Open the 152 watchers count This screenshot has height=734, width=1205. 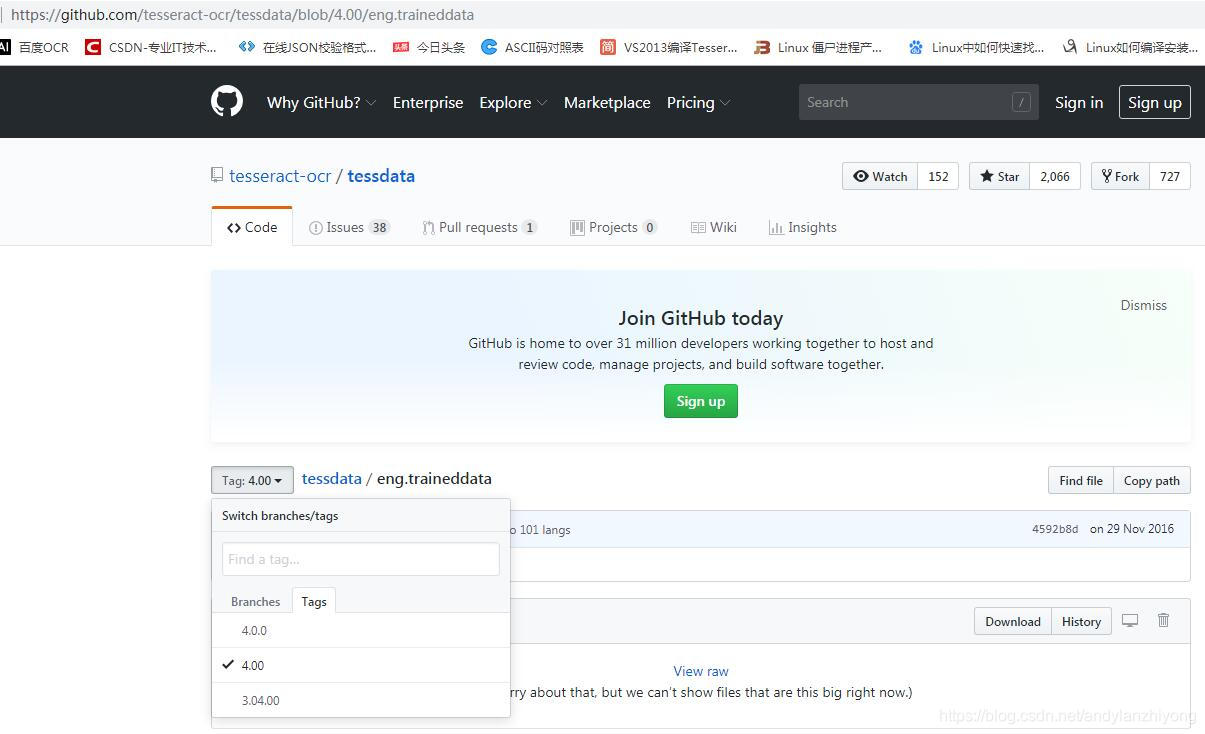coord(938,176)
